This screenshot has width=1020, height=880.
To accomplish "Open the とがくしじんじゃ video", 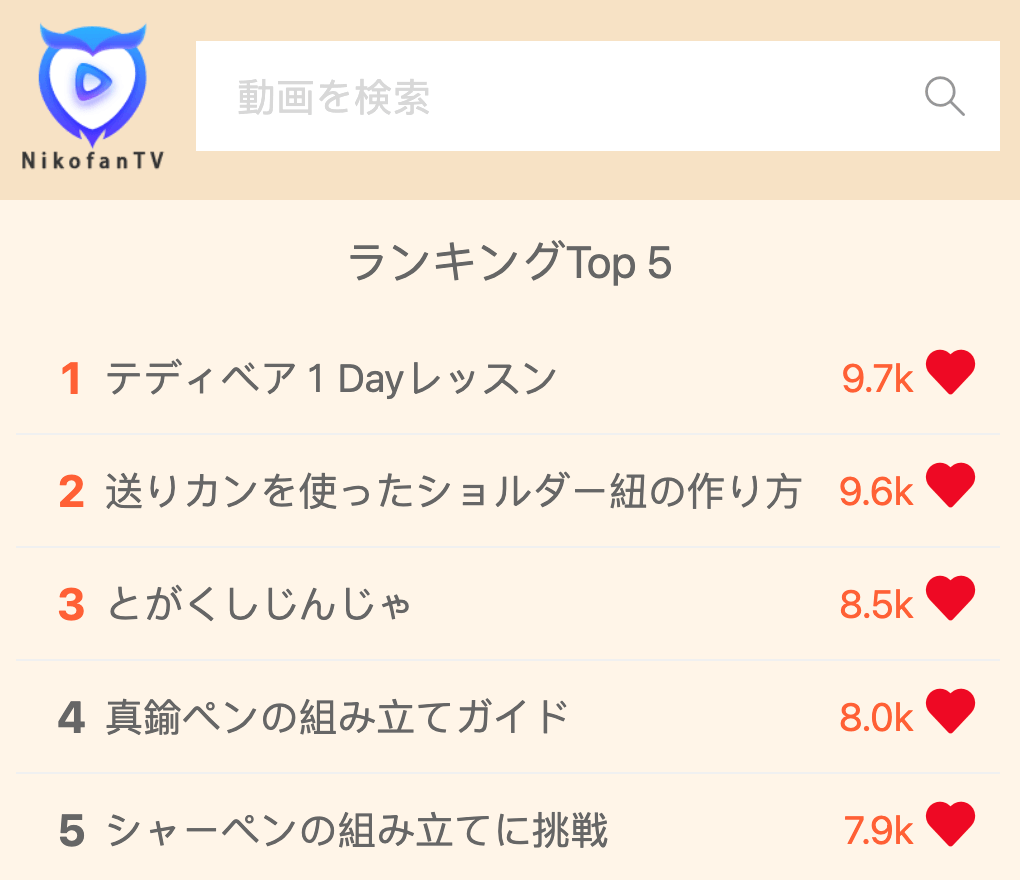I will click(x=258, y=604).
